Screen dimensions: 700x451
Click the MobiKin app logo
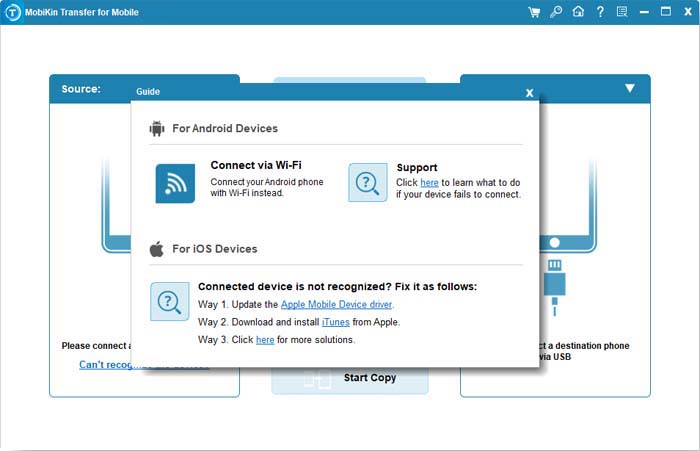tap(12, 13)
